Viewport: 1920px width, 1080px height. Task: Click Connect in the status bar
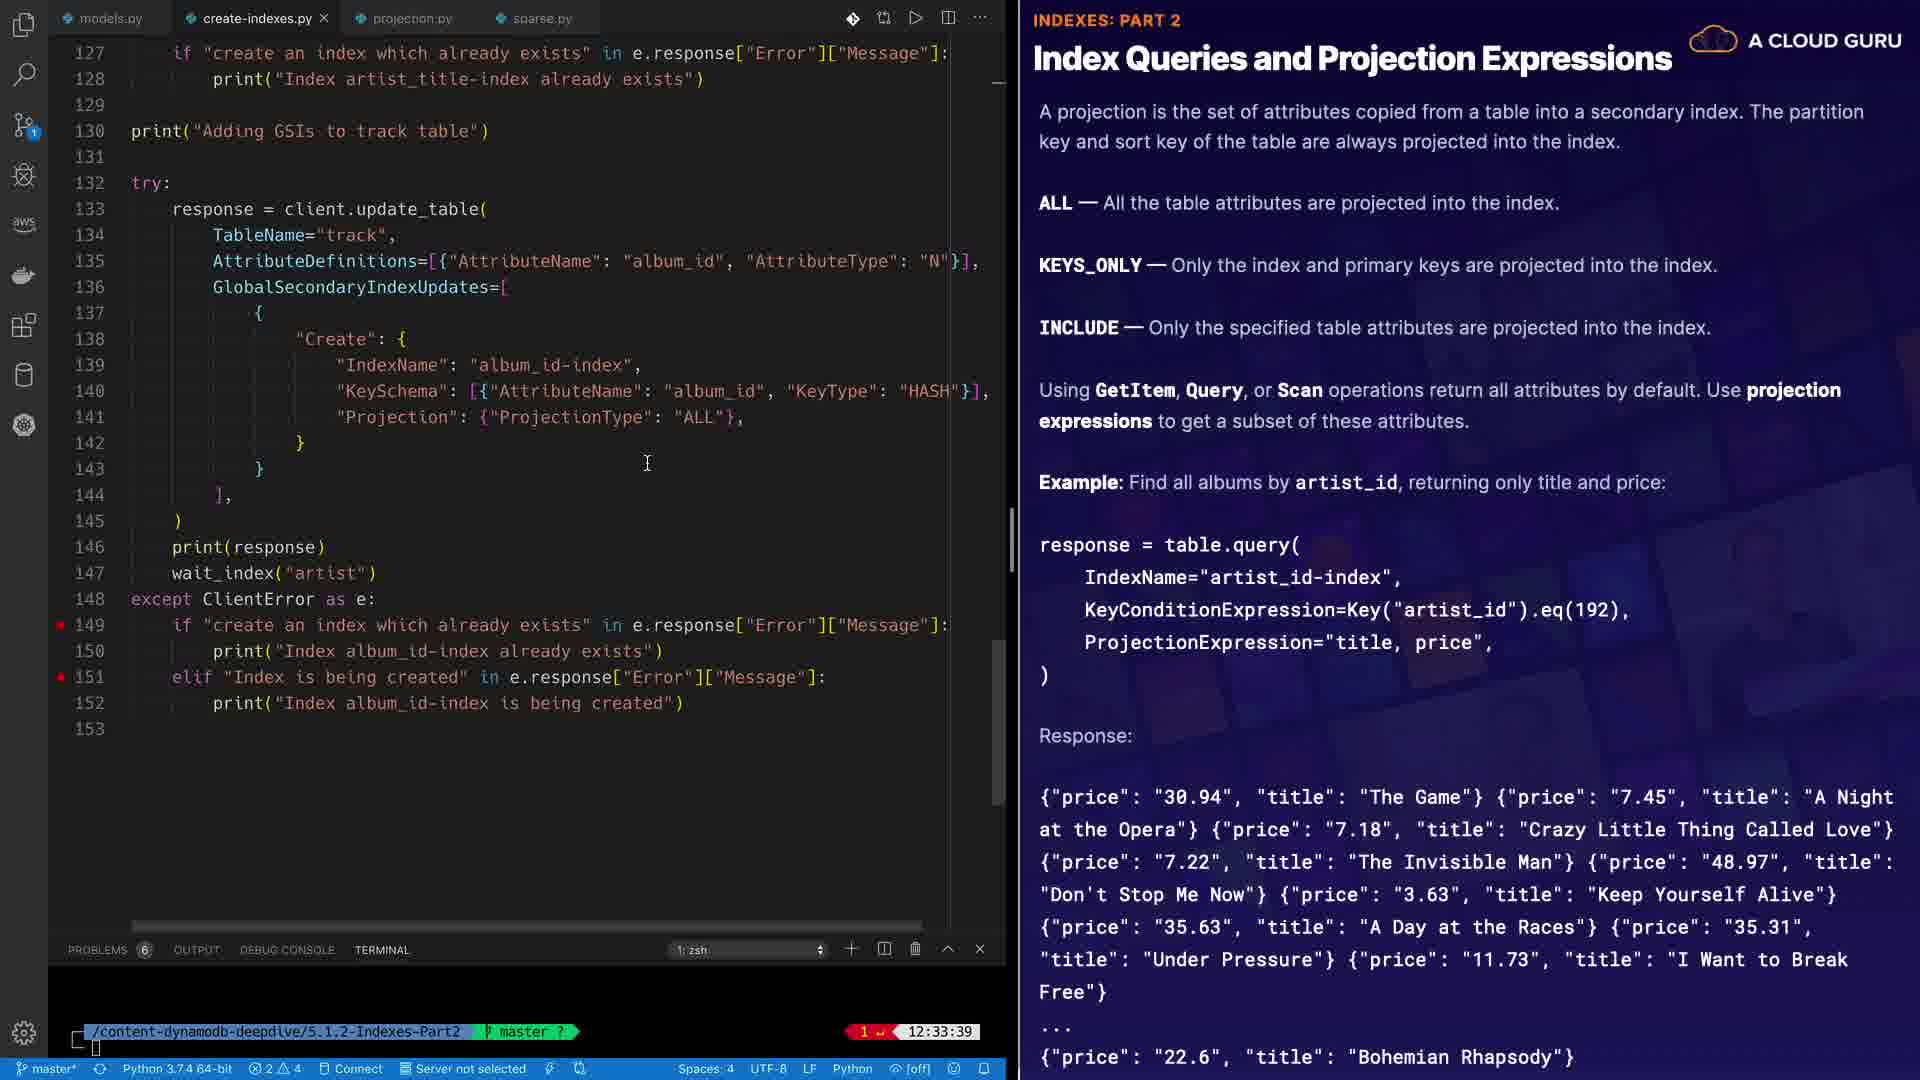point(351,1069)
